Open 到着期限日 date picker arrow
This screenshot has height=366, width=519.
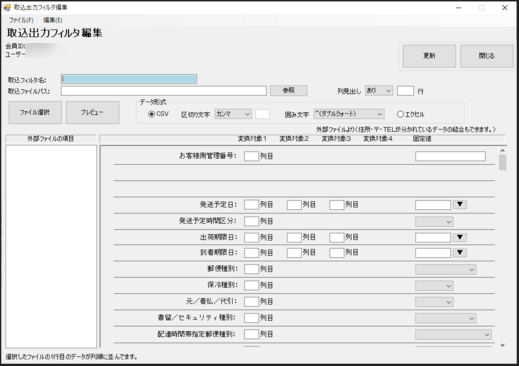point(460,252)
